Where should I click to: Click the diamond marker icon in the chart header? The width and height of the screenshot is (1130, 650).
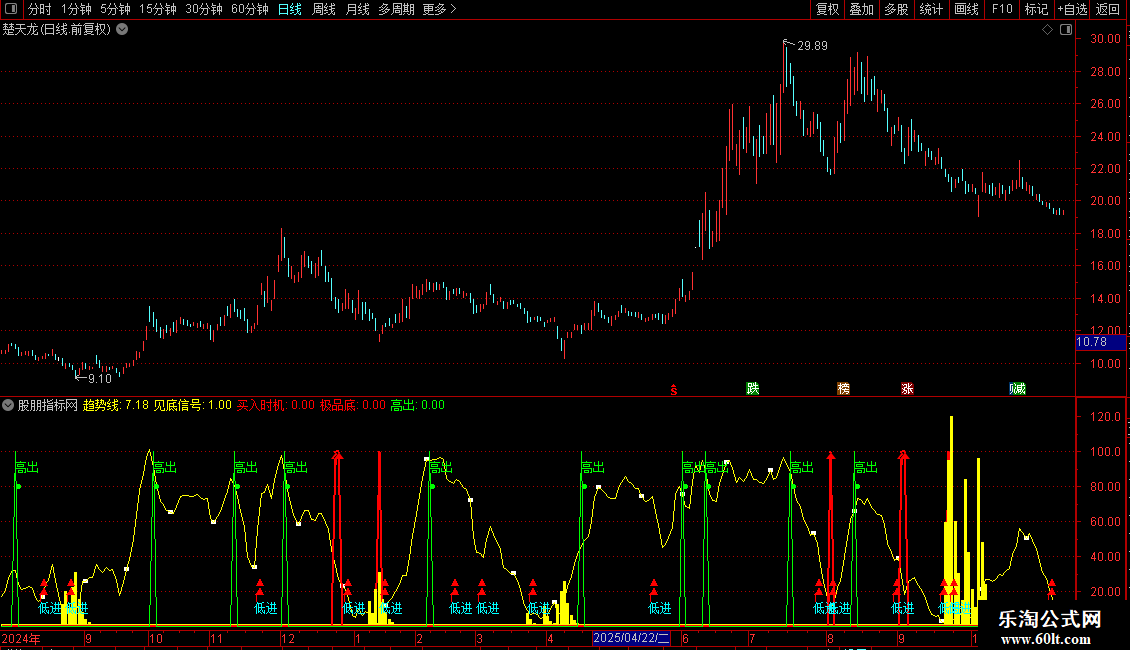(1047, 30)
